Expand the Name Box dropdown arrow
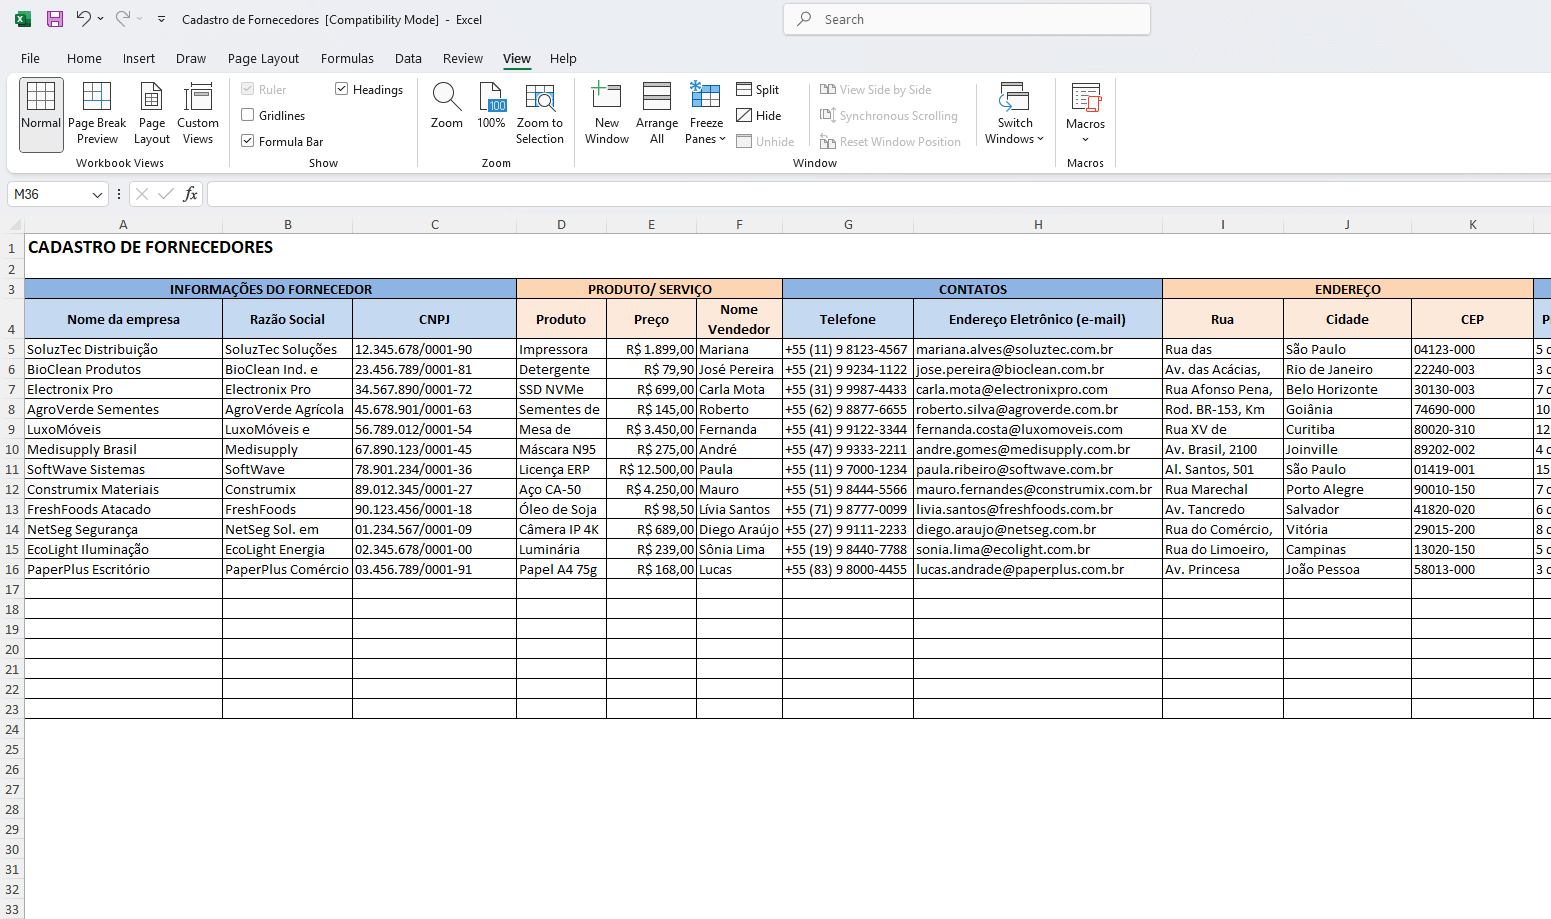The height and width of the screenshot is (919, 1551). click(x=97, y=194)
